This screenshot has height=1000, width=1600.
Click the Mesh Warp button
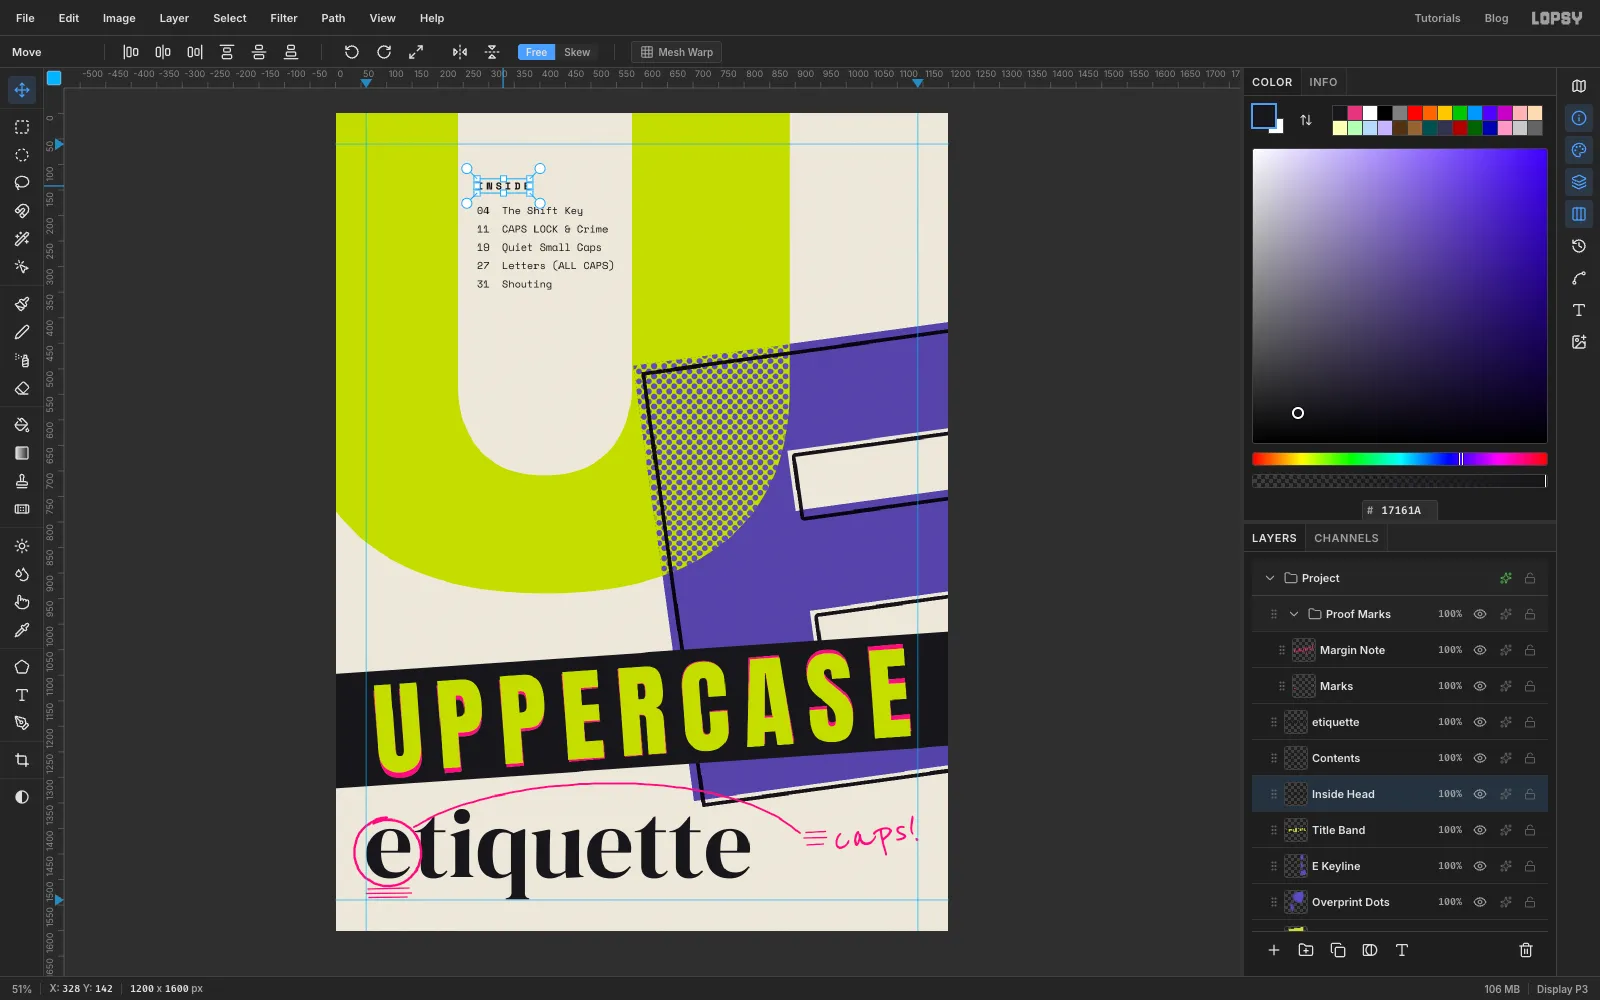(x=677, y=52)
